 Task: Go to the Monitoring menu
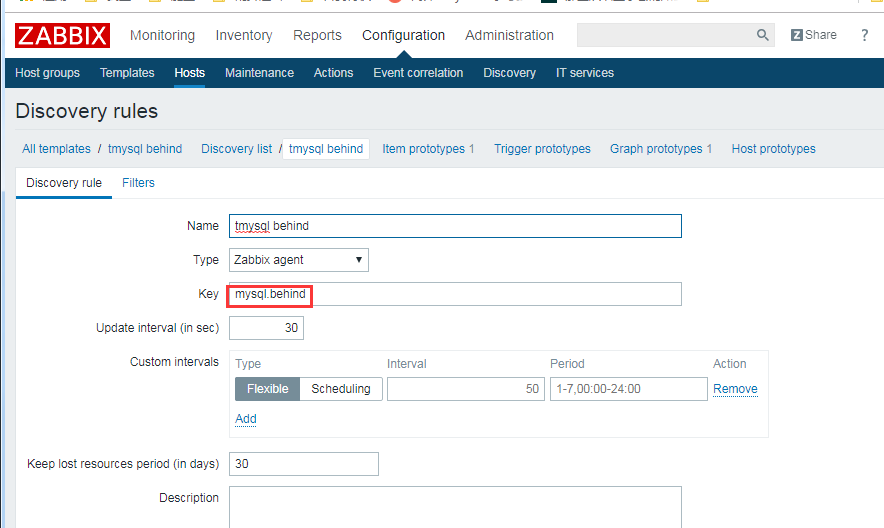162,35
